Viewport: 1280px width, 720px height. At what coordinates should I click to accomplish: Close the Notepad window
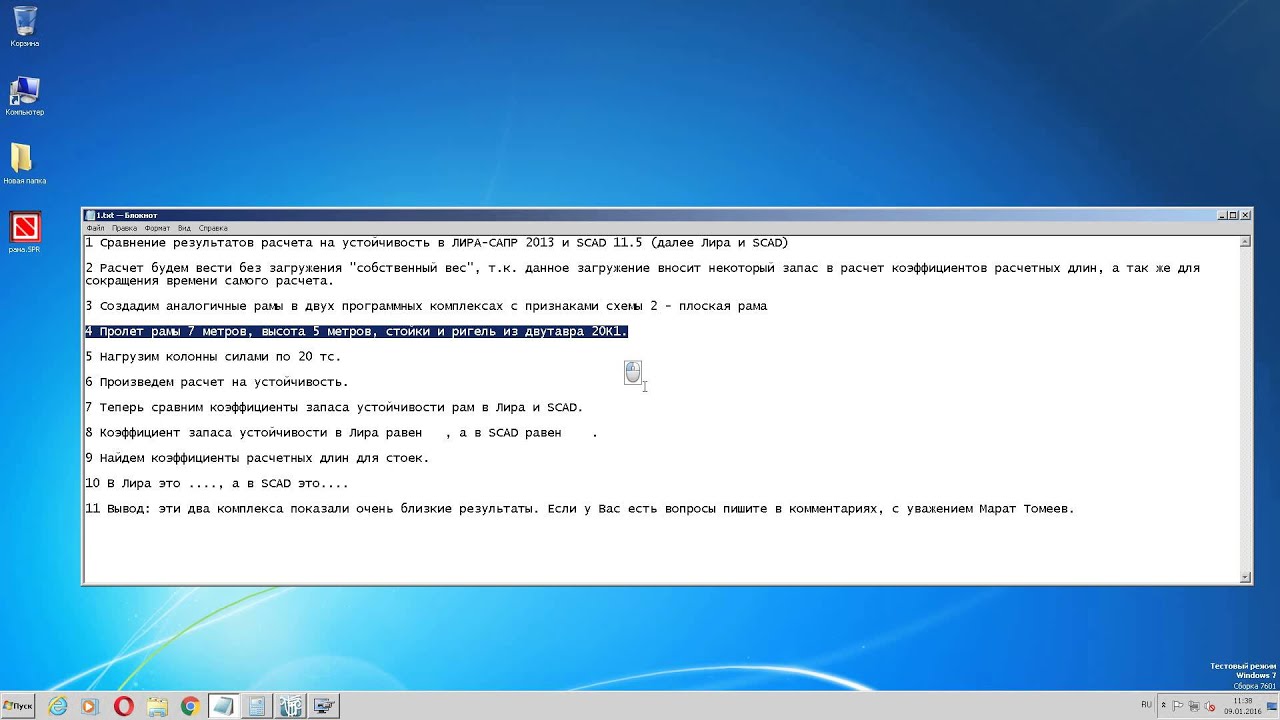tap(1245, 215)
